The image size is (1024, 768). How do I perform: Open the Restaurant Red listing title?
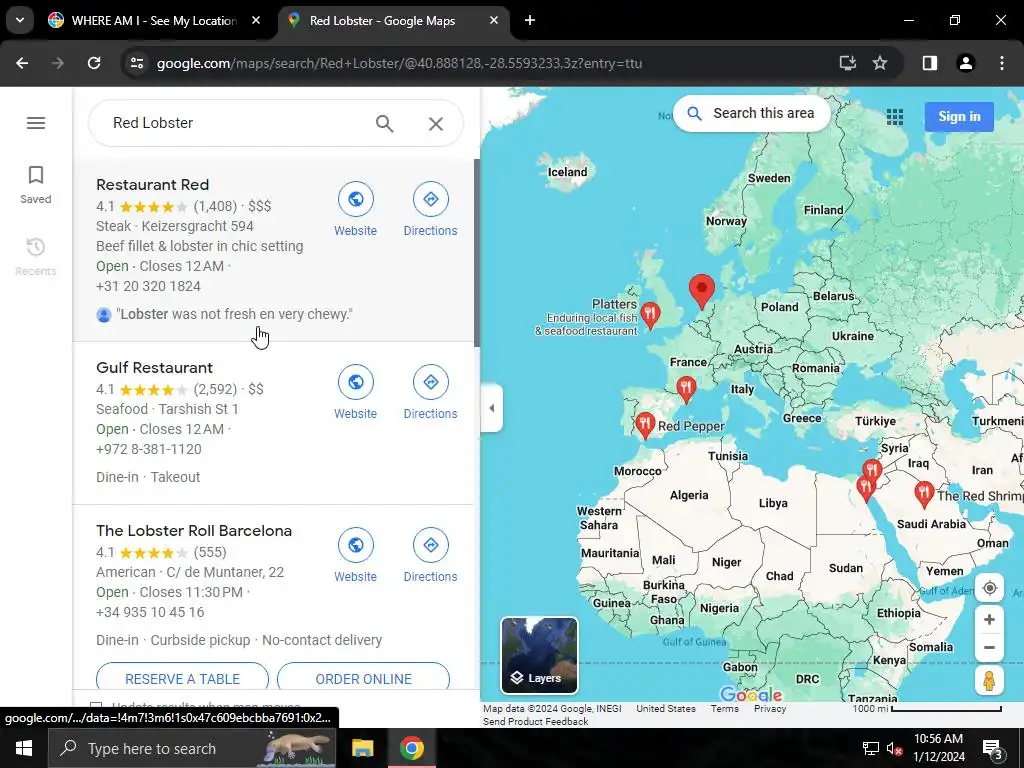(153, 185)
